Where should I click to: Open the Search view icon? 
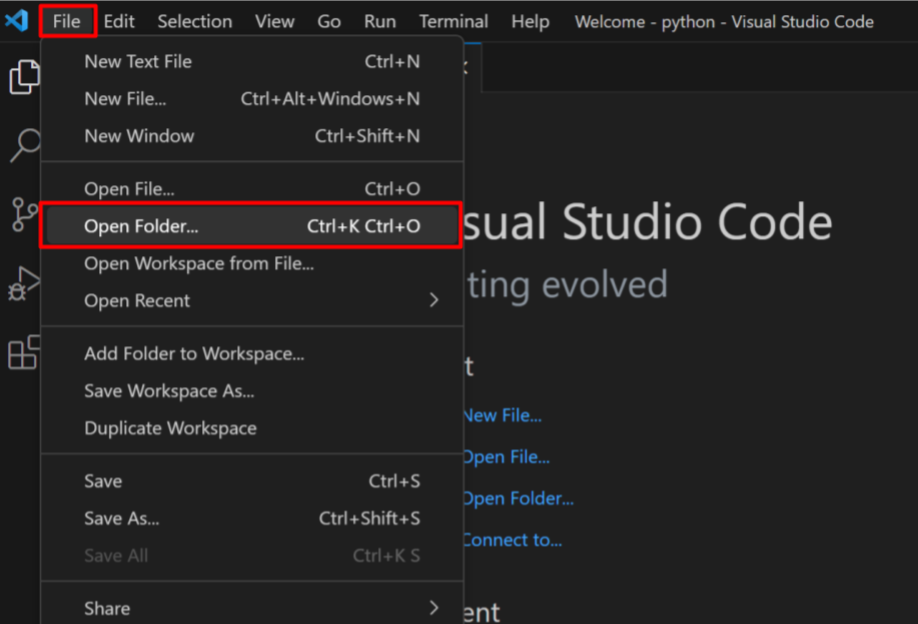(x=25, y=145)
